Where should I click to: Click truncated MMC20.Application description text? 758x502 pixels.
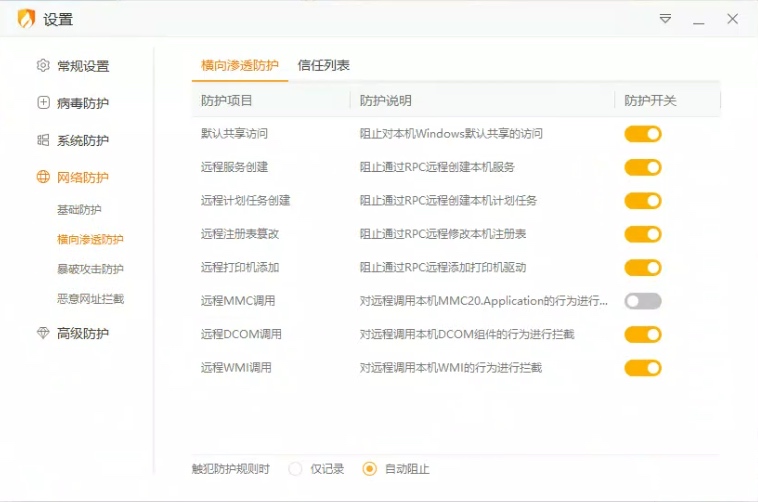pyautogui.click(x=483, y=300)
